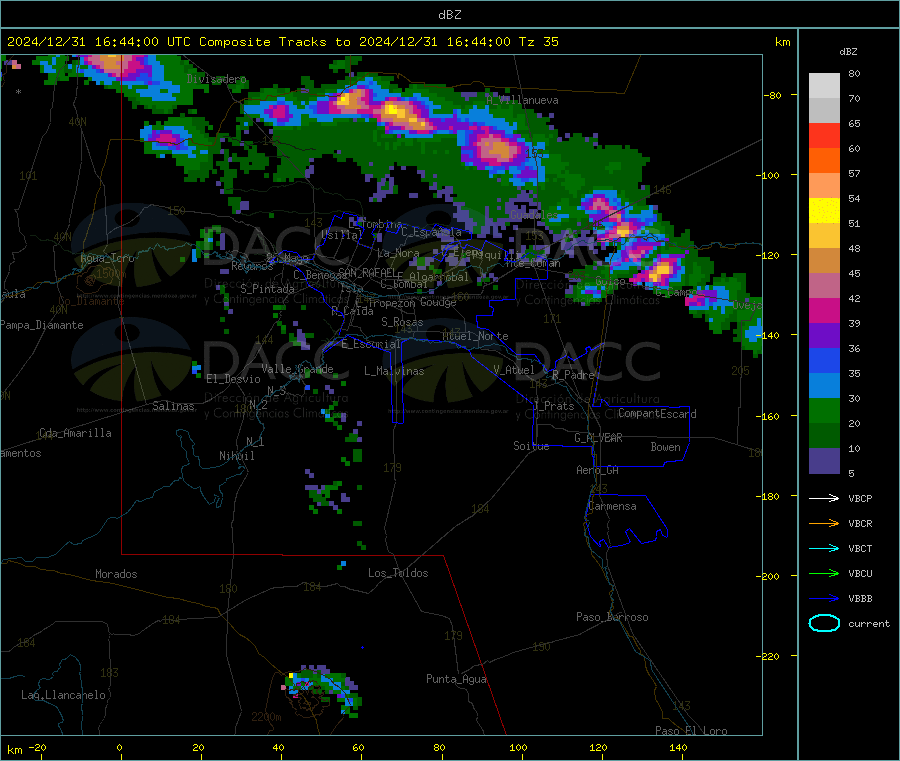
Task: Click the strongest storm cell near A_Villanueva
Action: click(498, 150)
